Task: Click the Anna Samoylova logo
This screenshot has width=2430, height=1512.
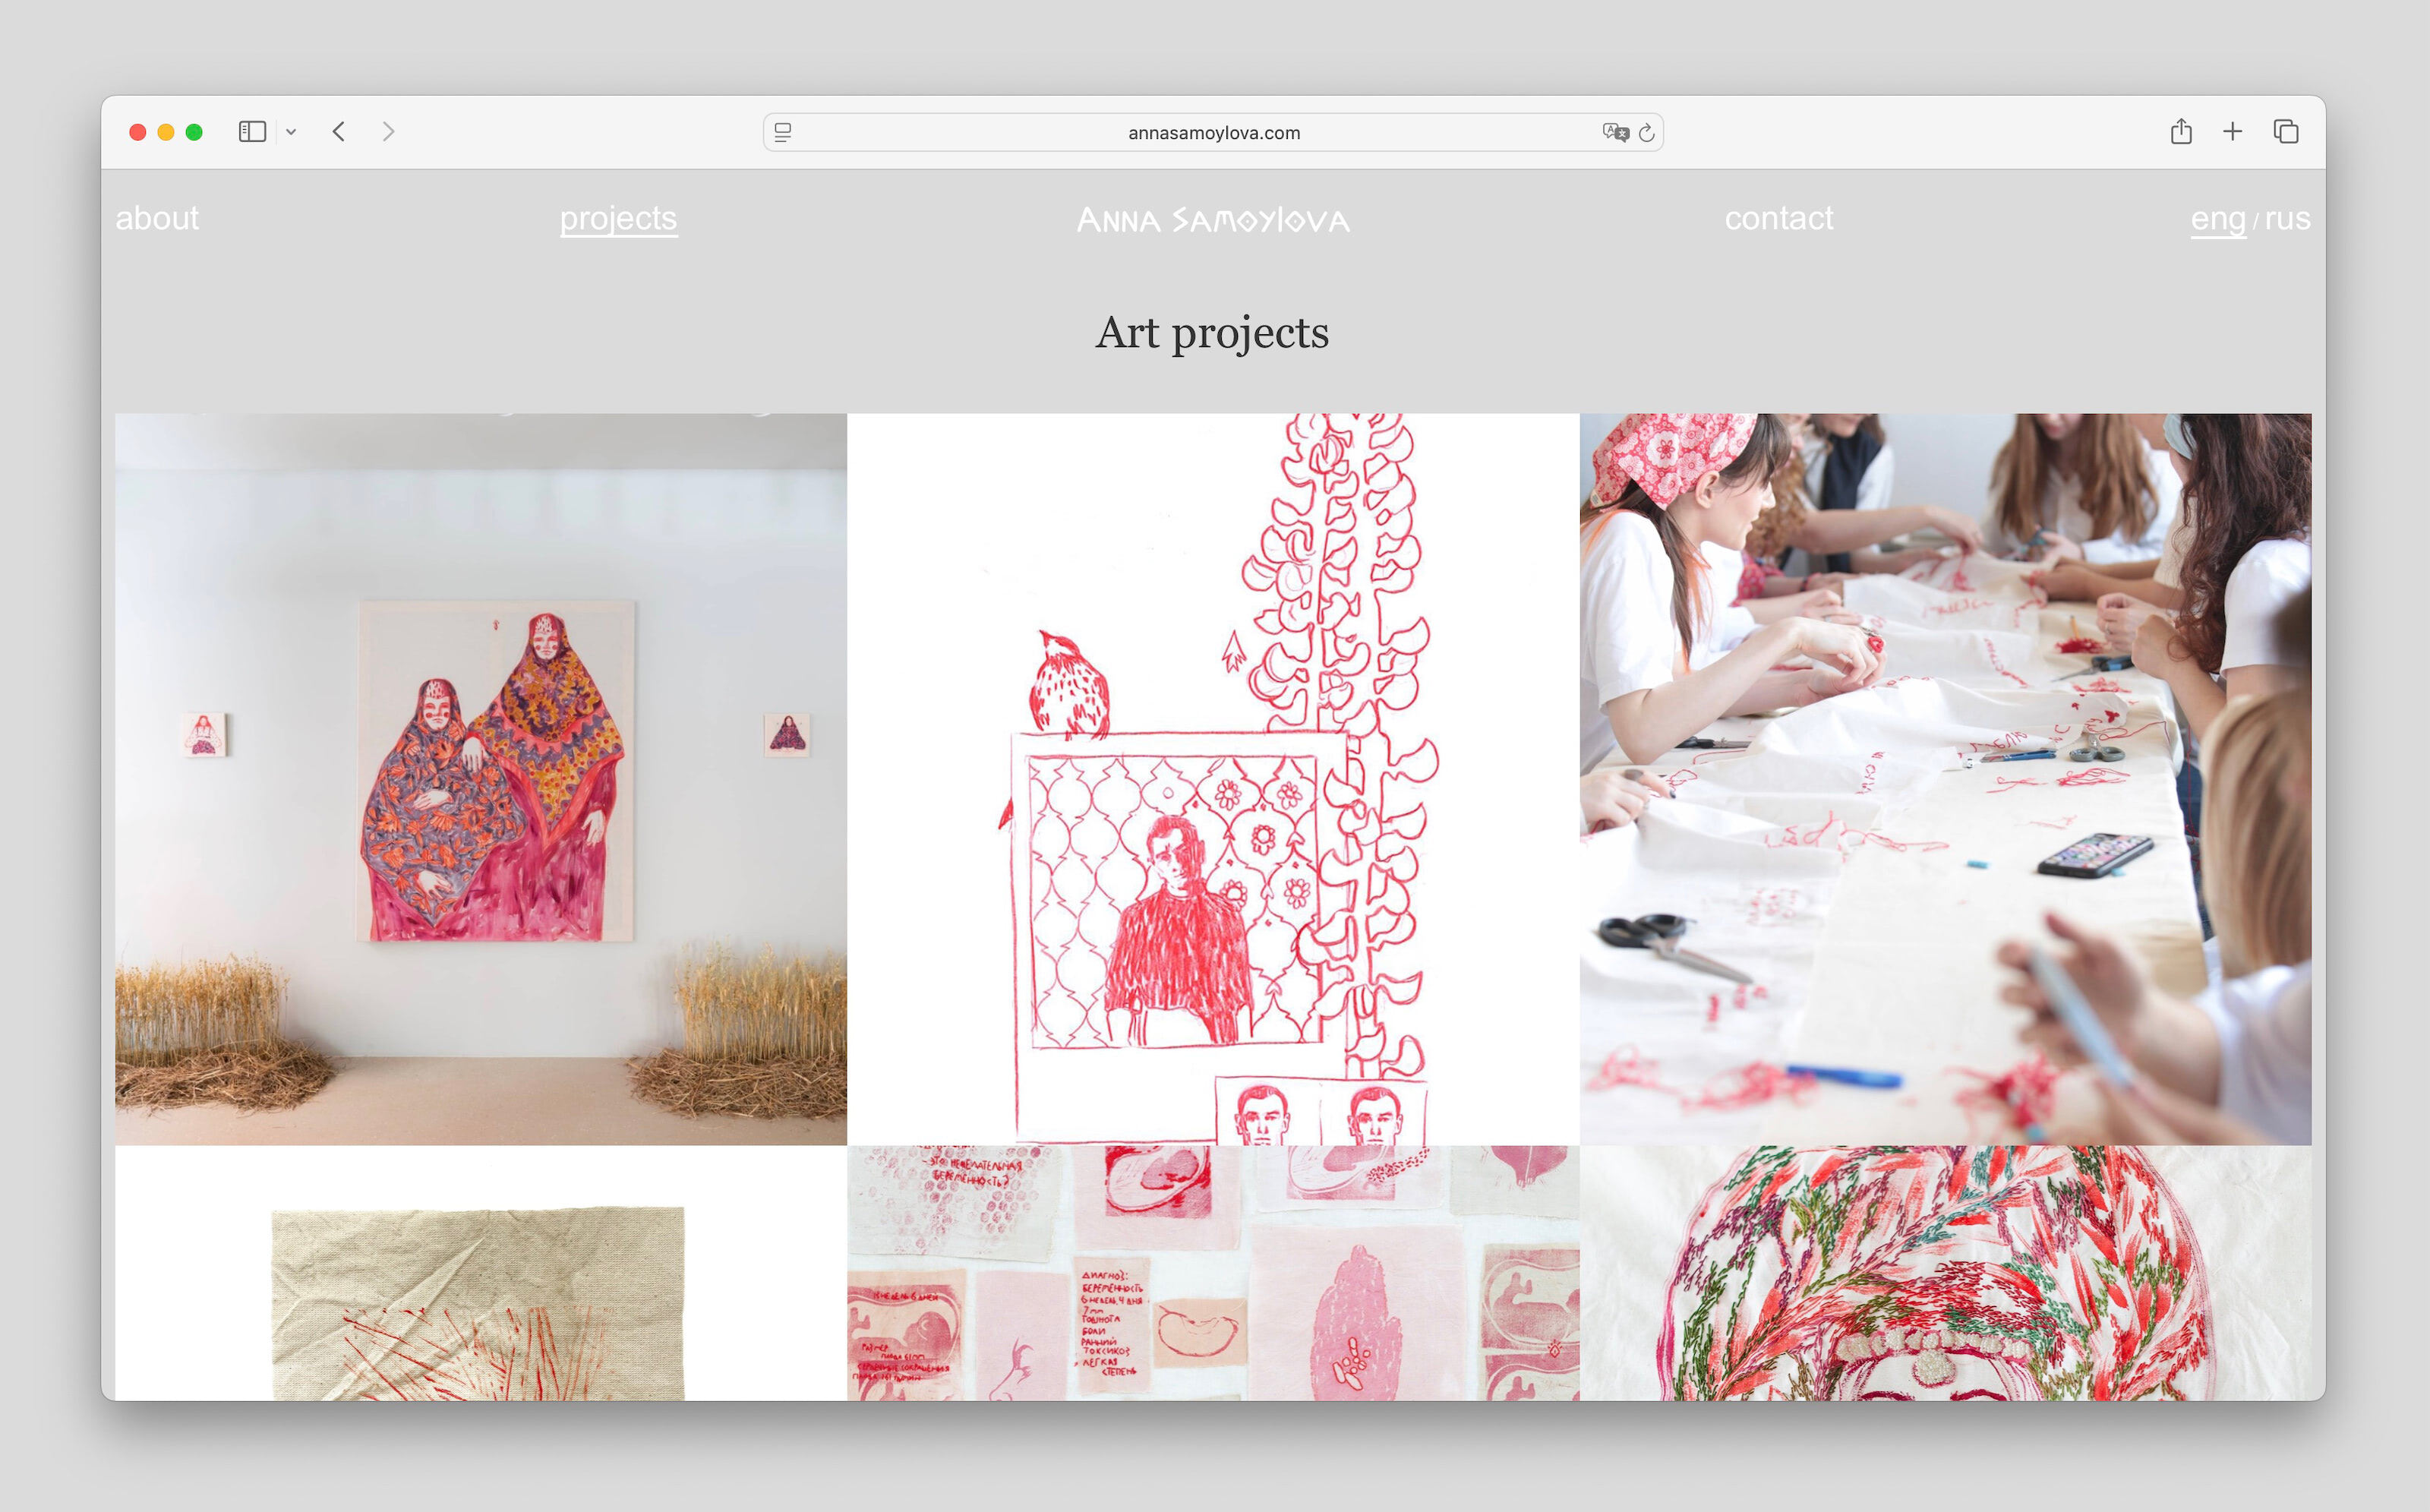Action: [1213, 220]
